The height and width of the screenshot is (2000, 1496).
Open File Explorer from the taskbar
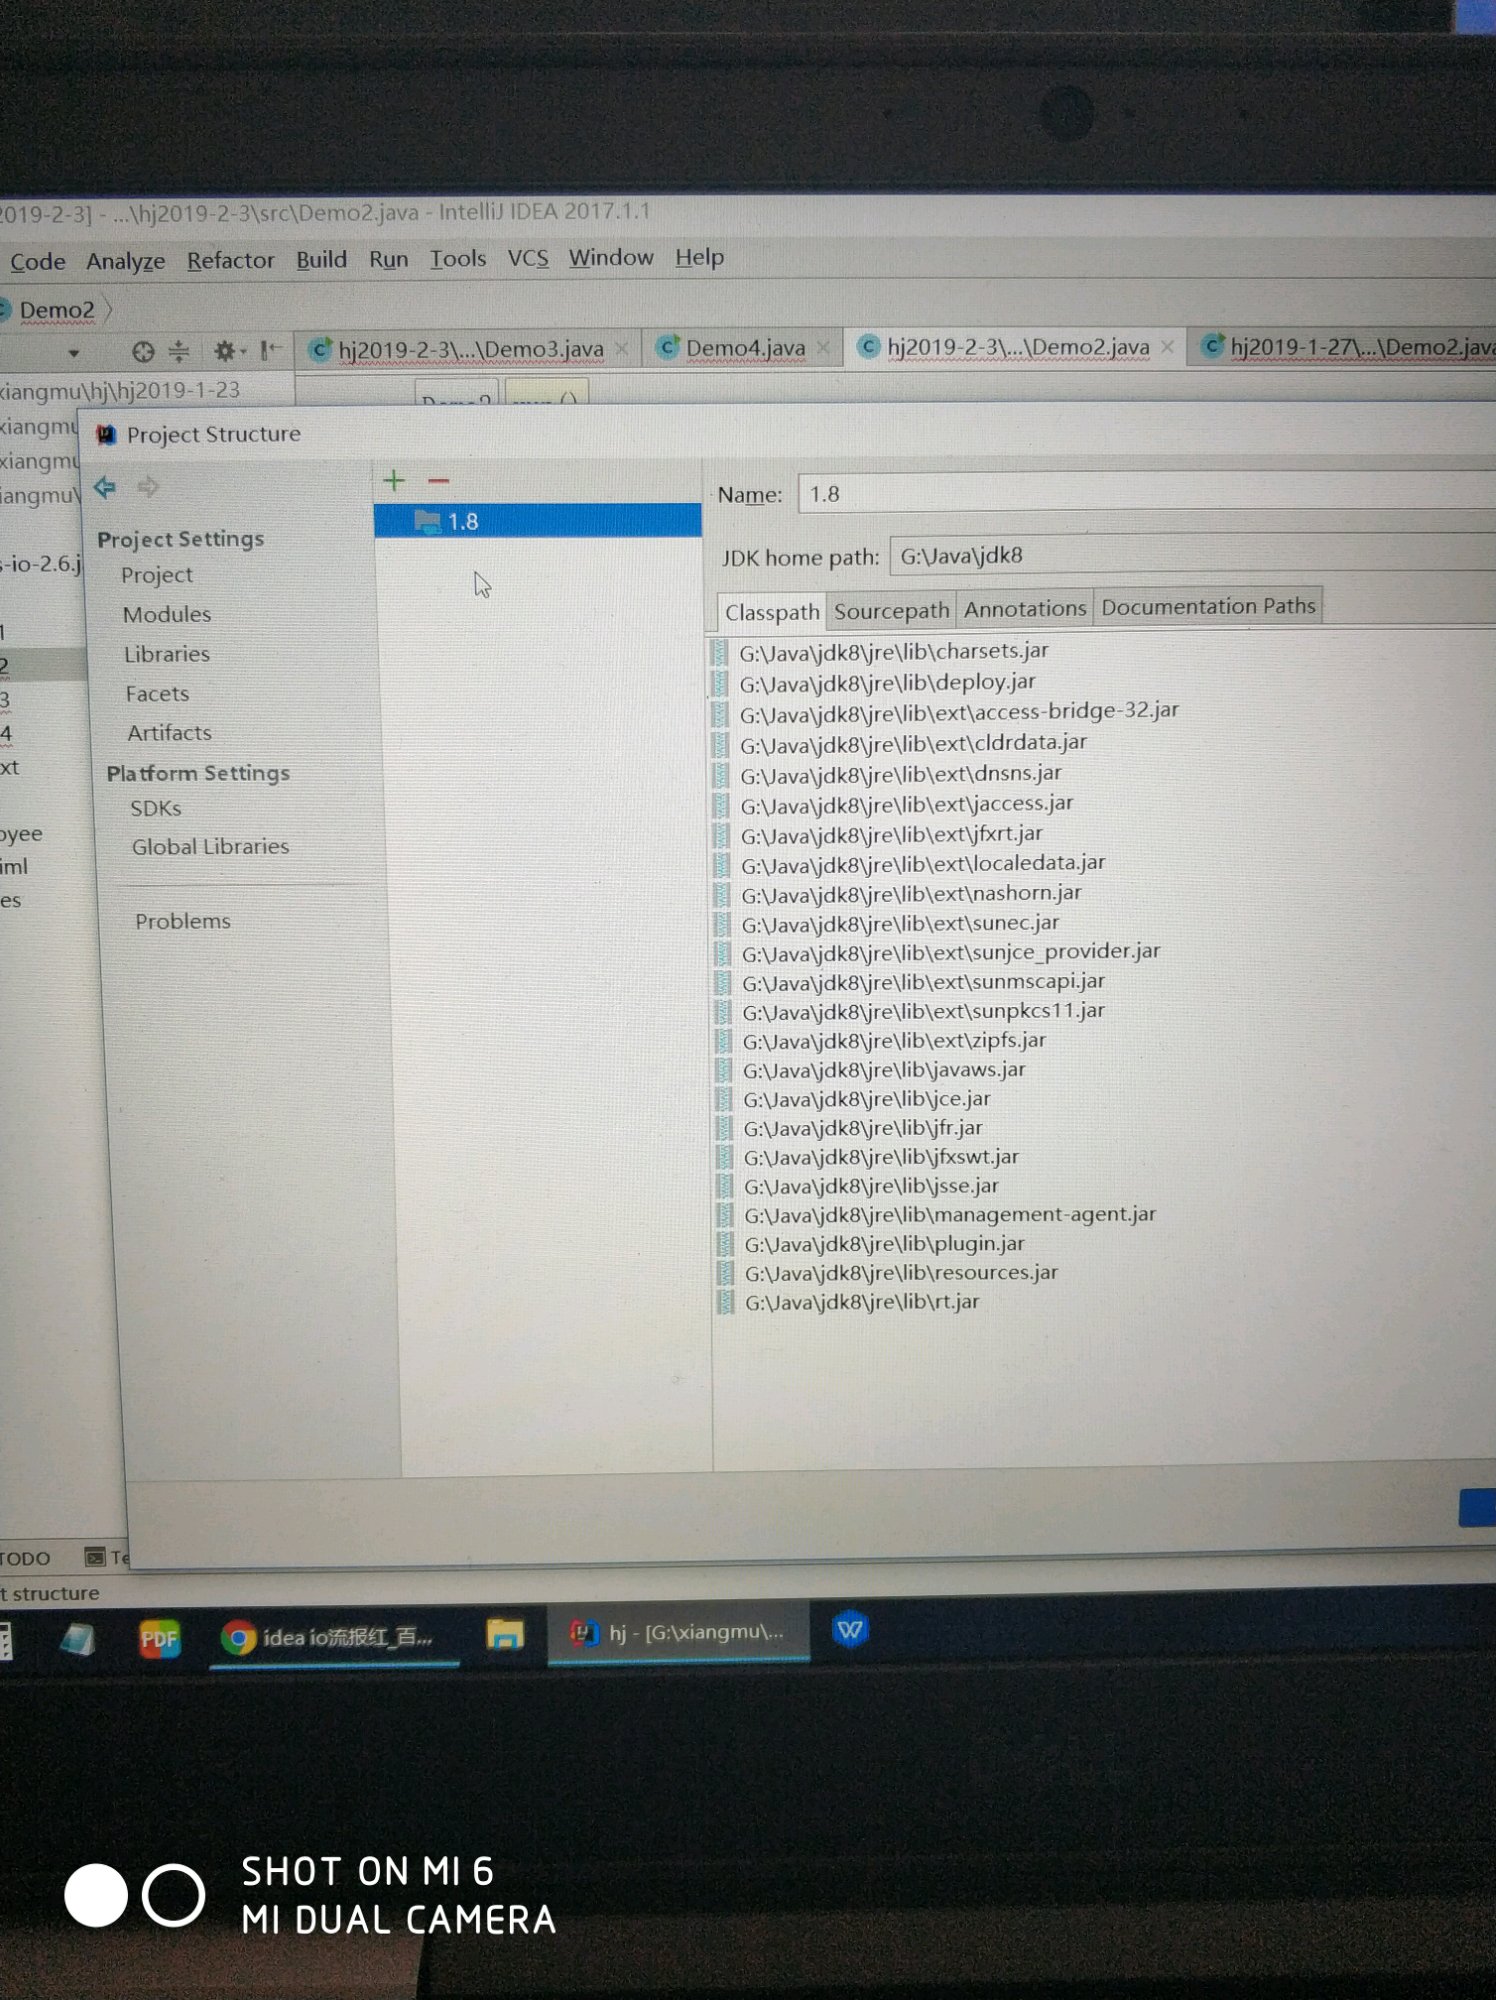(505, 1635)
